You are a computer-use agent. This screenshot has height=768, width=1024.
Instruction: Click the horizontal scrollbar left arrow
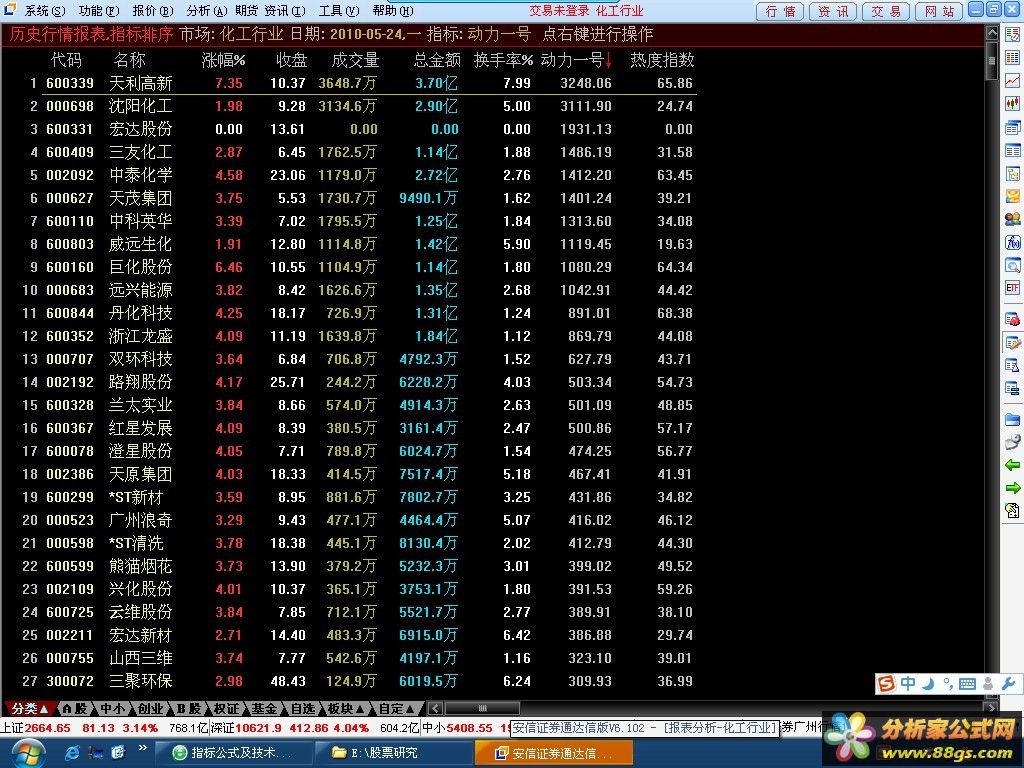436,709
